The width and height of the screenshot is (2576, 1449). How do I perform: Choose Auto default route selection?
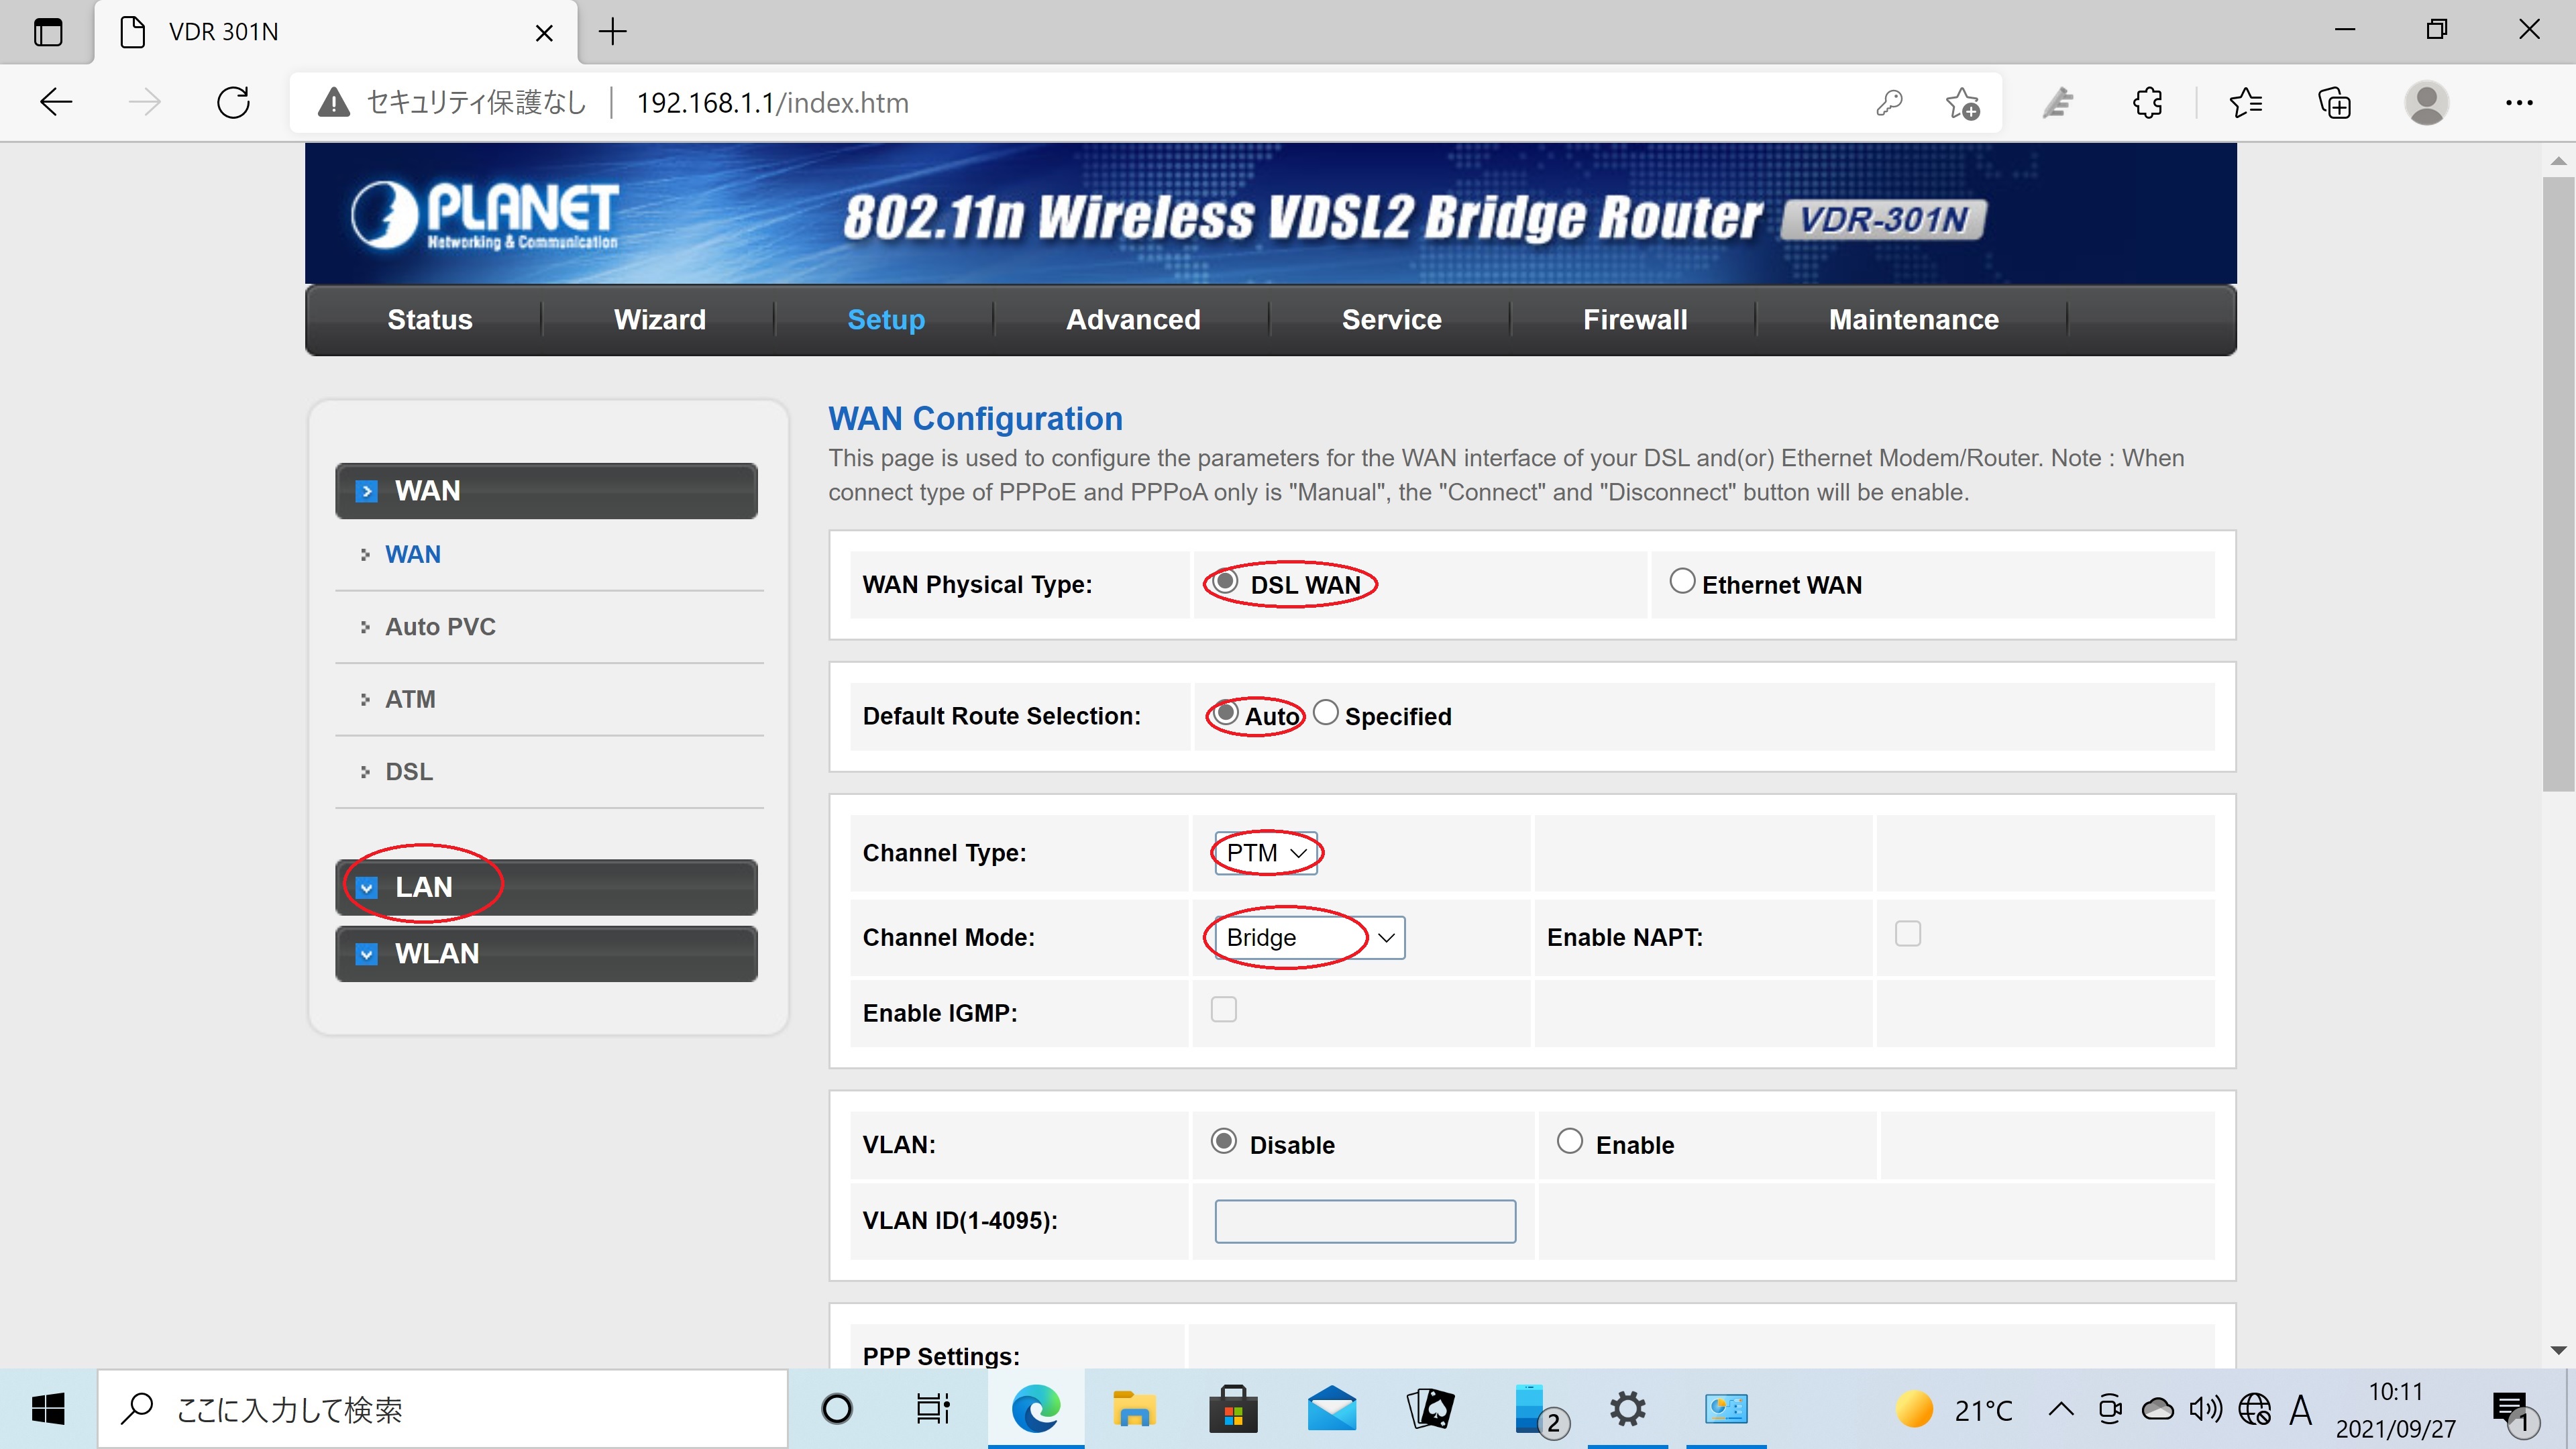pyautogui.click(x=1225, y=713)
